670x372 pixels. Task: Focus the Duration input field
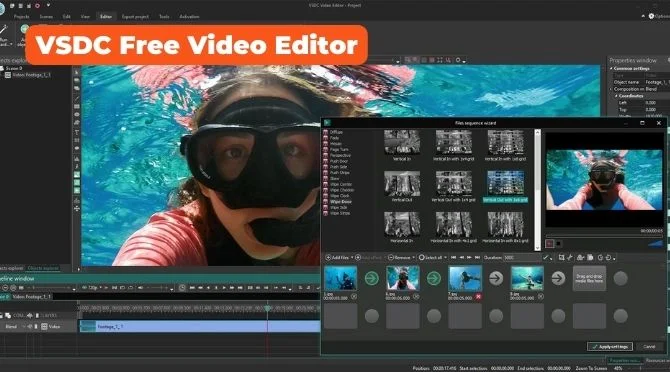522,258
